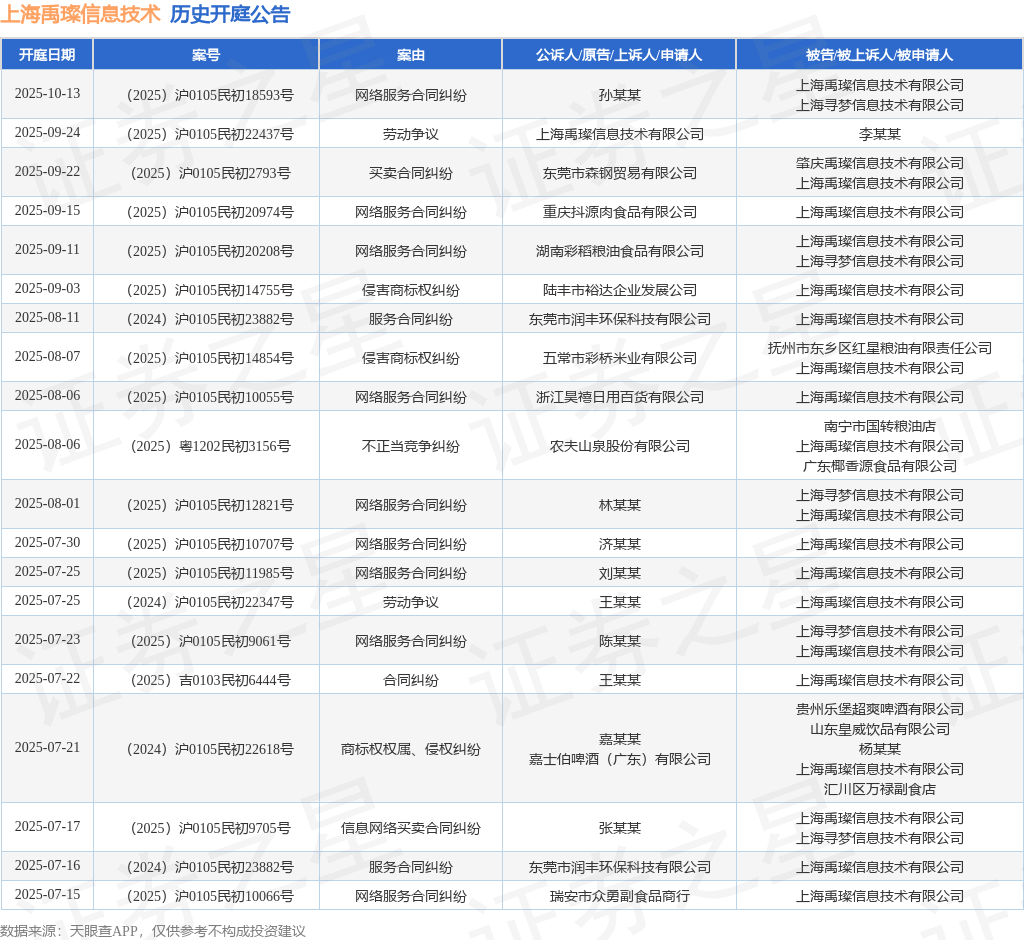1024x940 pixels.
Task: Select case number (2025)沪0105民初12821号
Action: click(210, 505)
